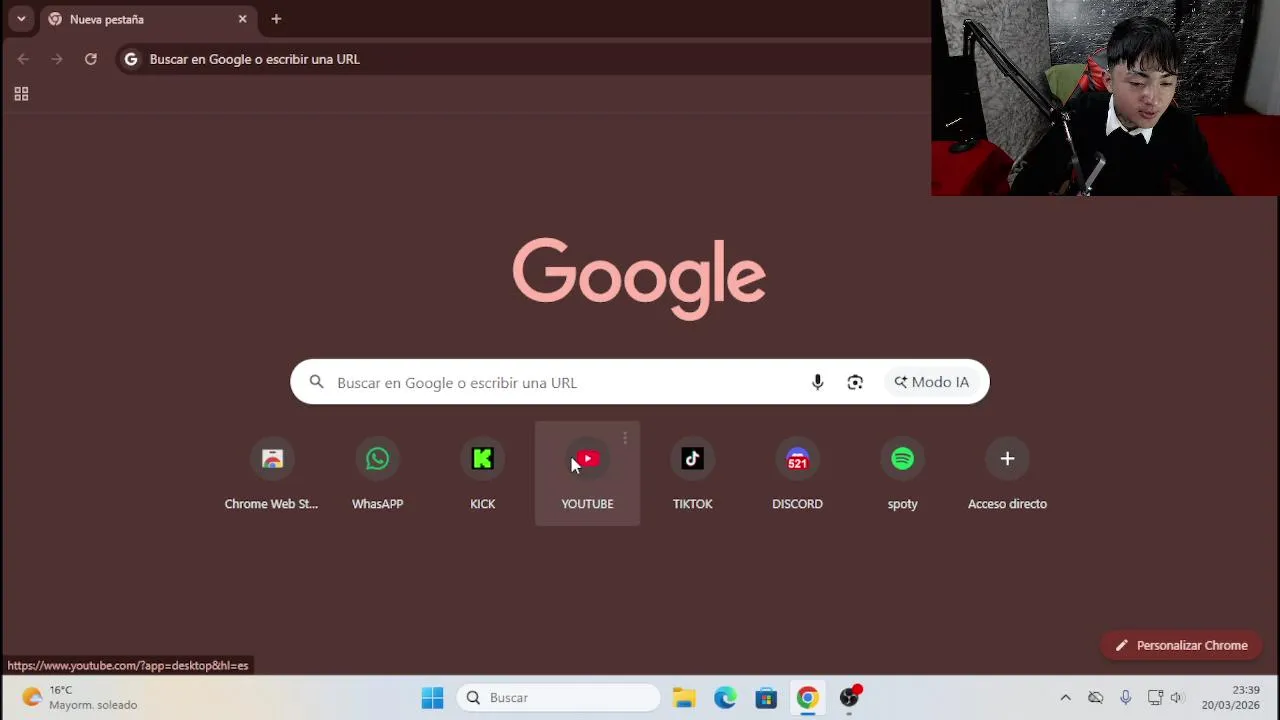
Task: Add a new shortcut with Acceso directo
Action: [x=1007, y=473]
